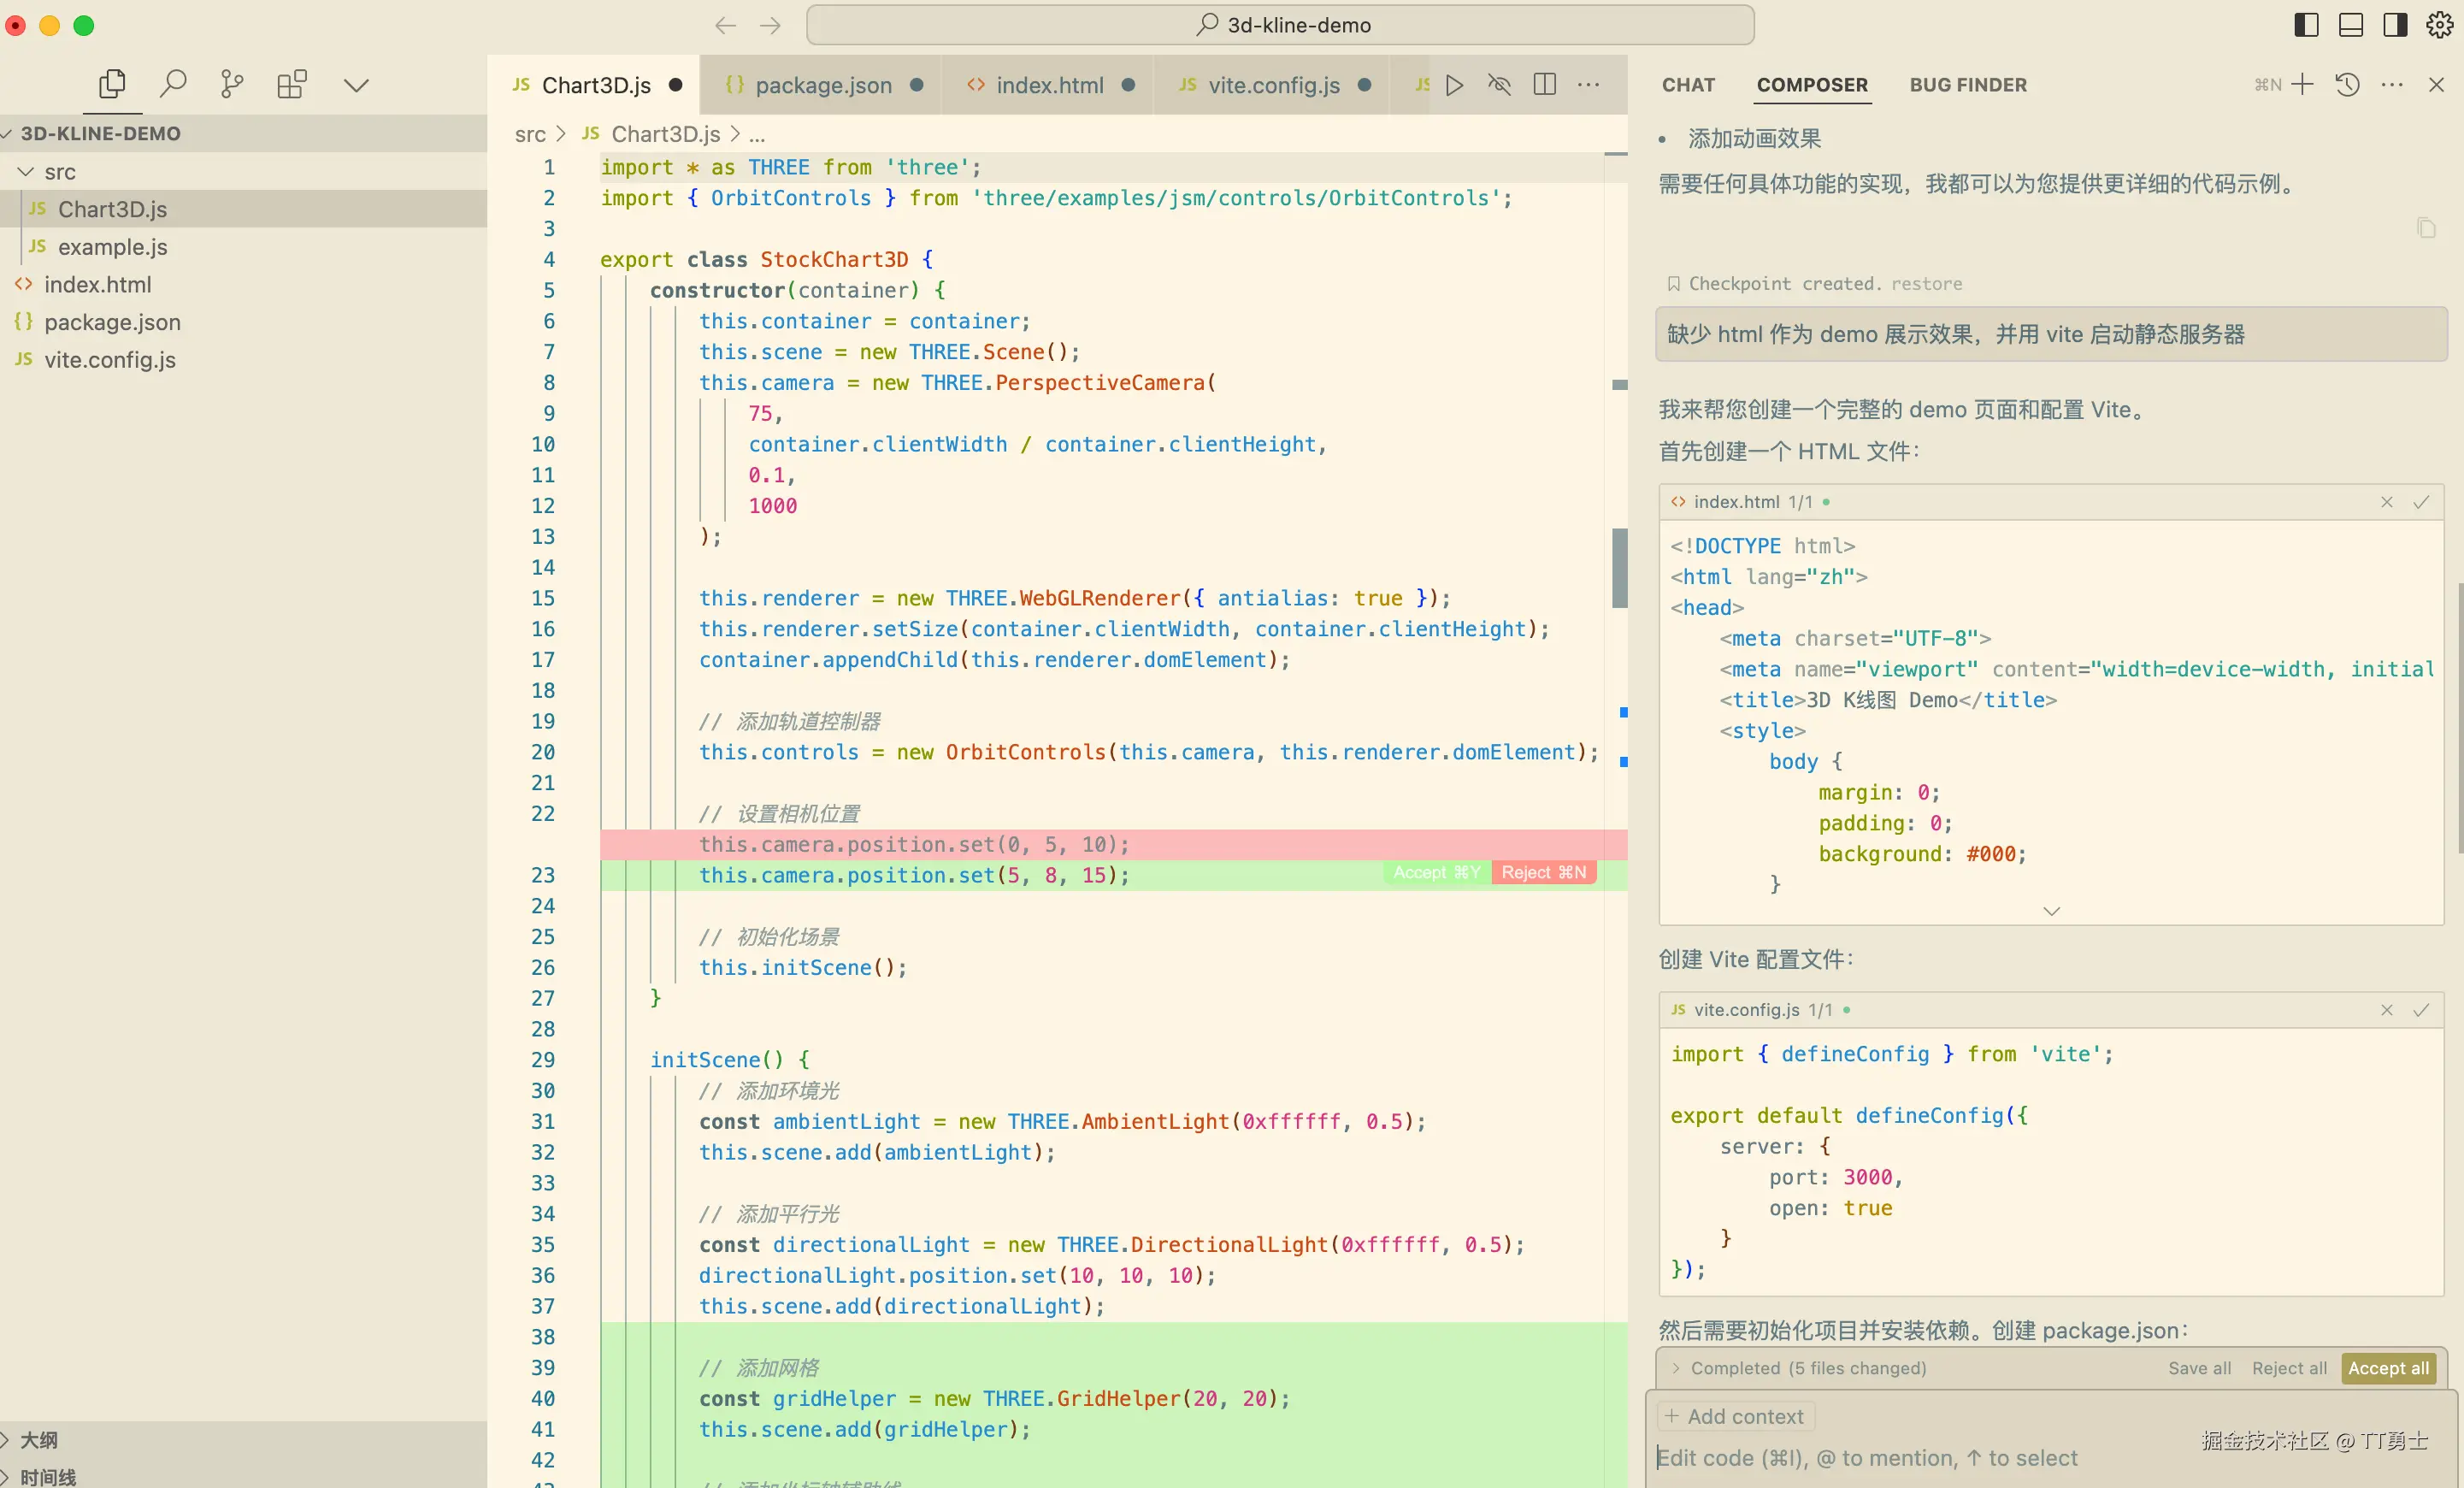The height and width of the screenshot is (1488, 2464).
Task: Switch to the CHAT tab
Action: click(1688, 85)
